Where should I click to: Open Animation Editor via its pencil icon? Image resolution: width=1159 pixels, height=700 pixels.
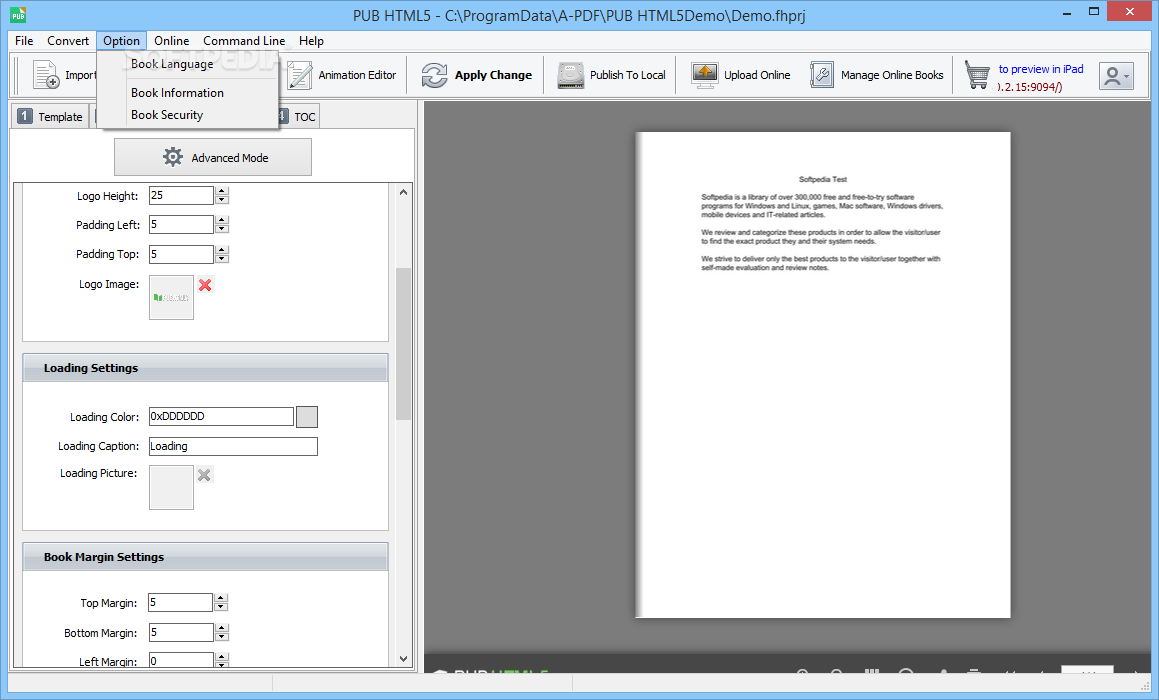coord(299,75)
